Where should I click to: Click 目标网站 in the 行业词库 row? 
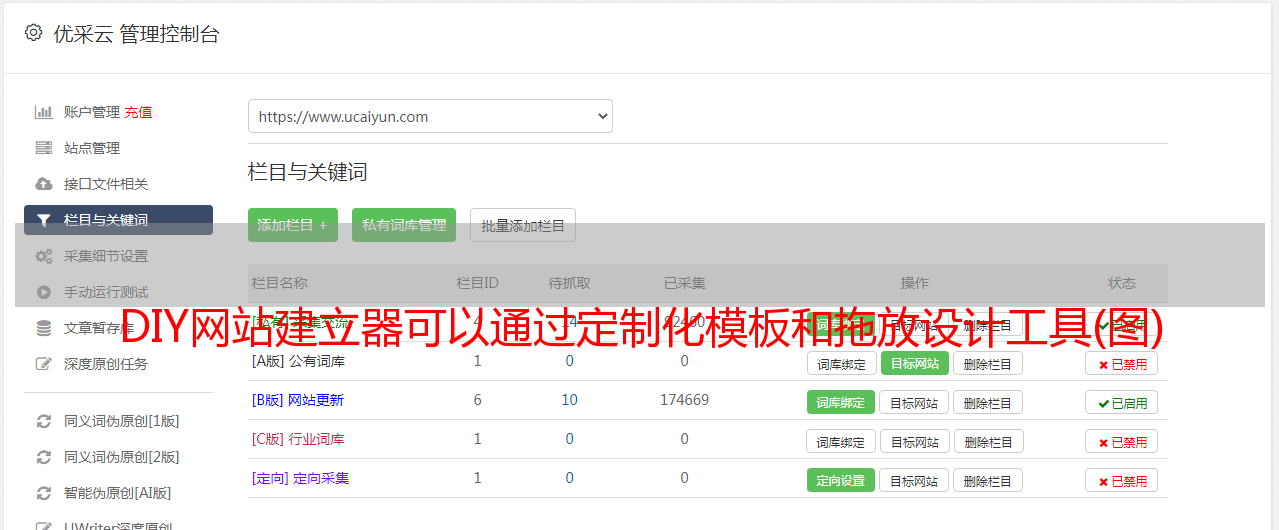[x=914, y=441]
